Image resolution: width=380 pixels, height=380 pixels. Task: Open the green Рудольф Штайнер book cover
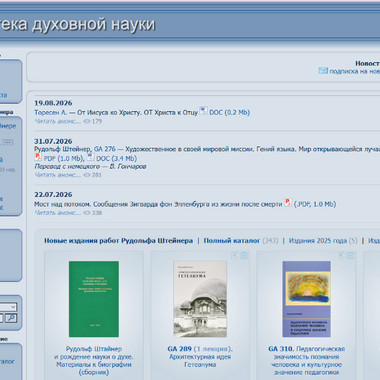click(94, 299)
